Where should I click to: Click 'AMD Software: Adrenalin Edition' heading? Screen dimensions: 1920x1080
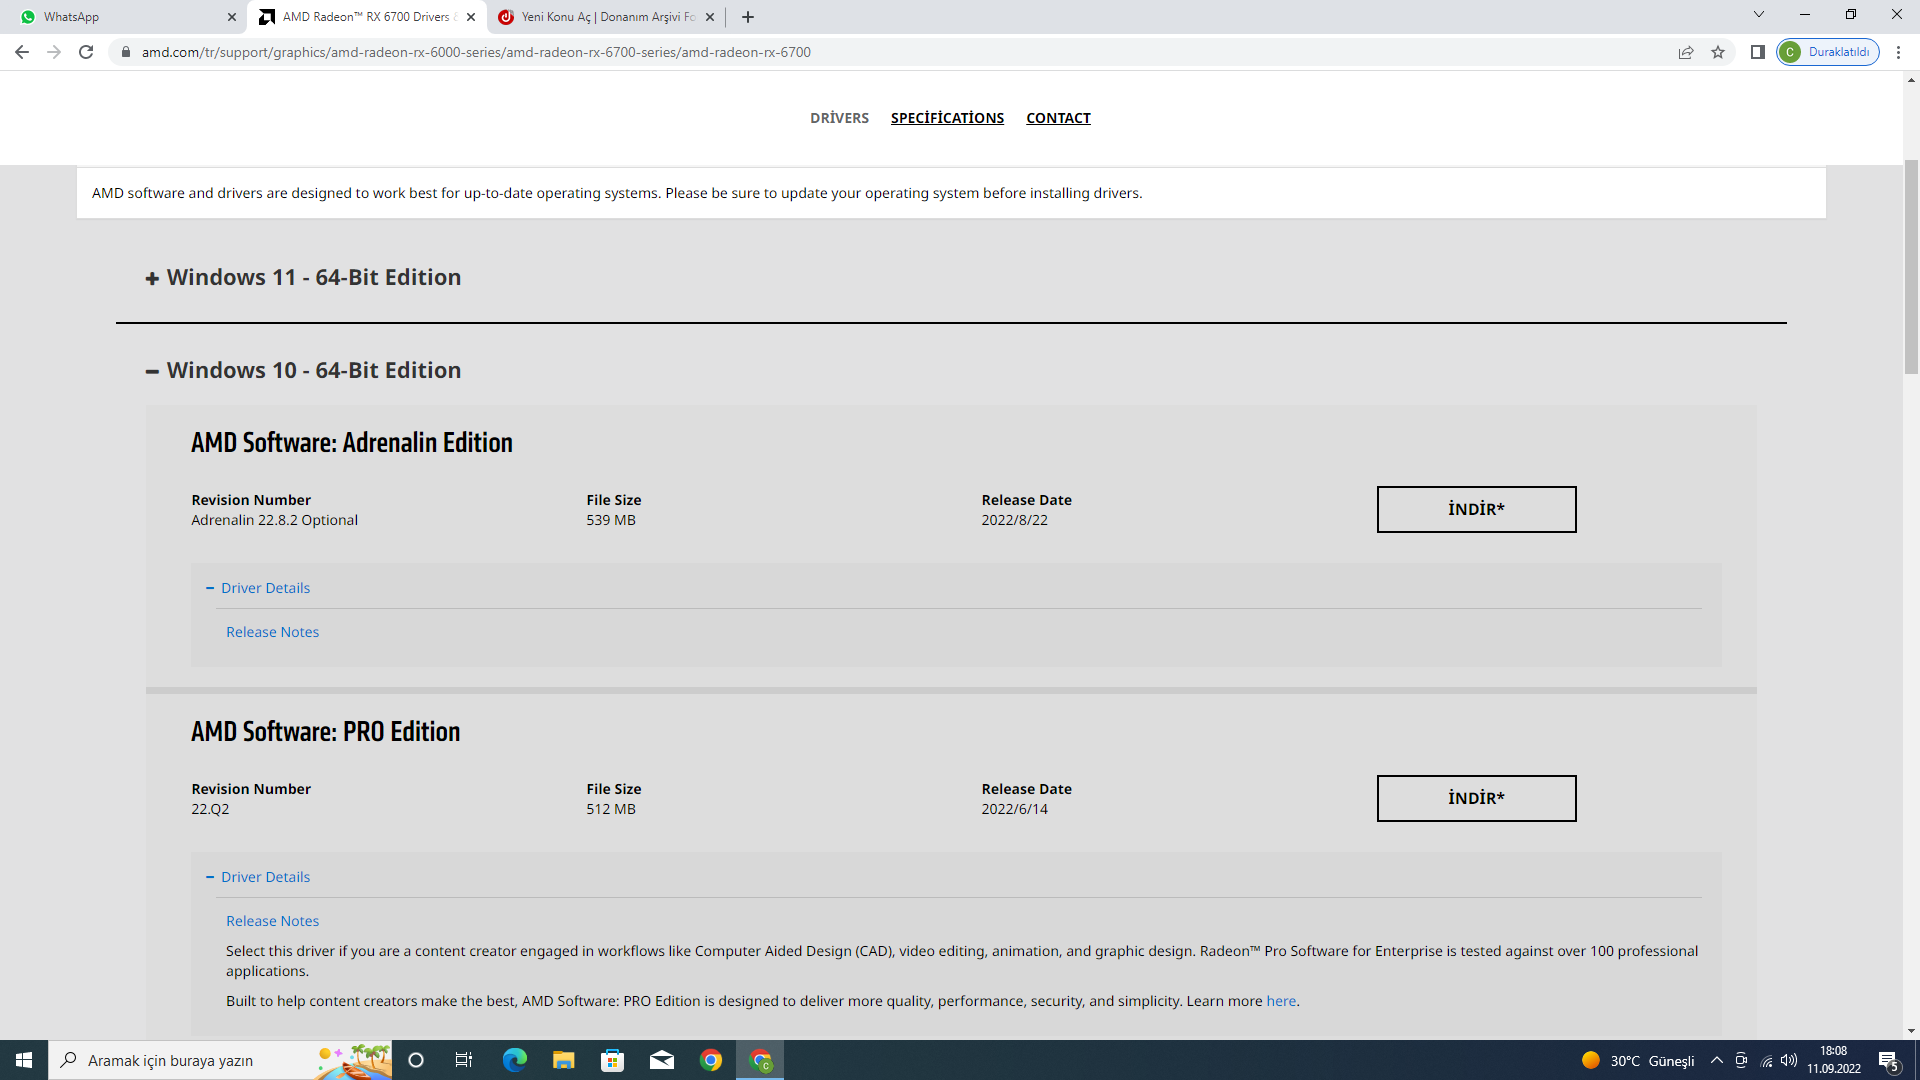point(352,443)
